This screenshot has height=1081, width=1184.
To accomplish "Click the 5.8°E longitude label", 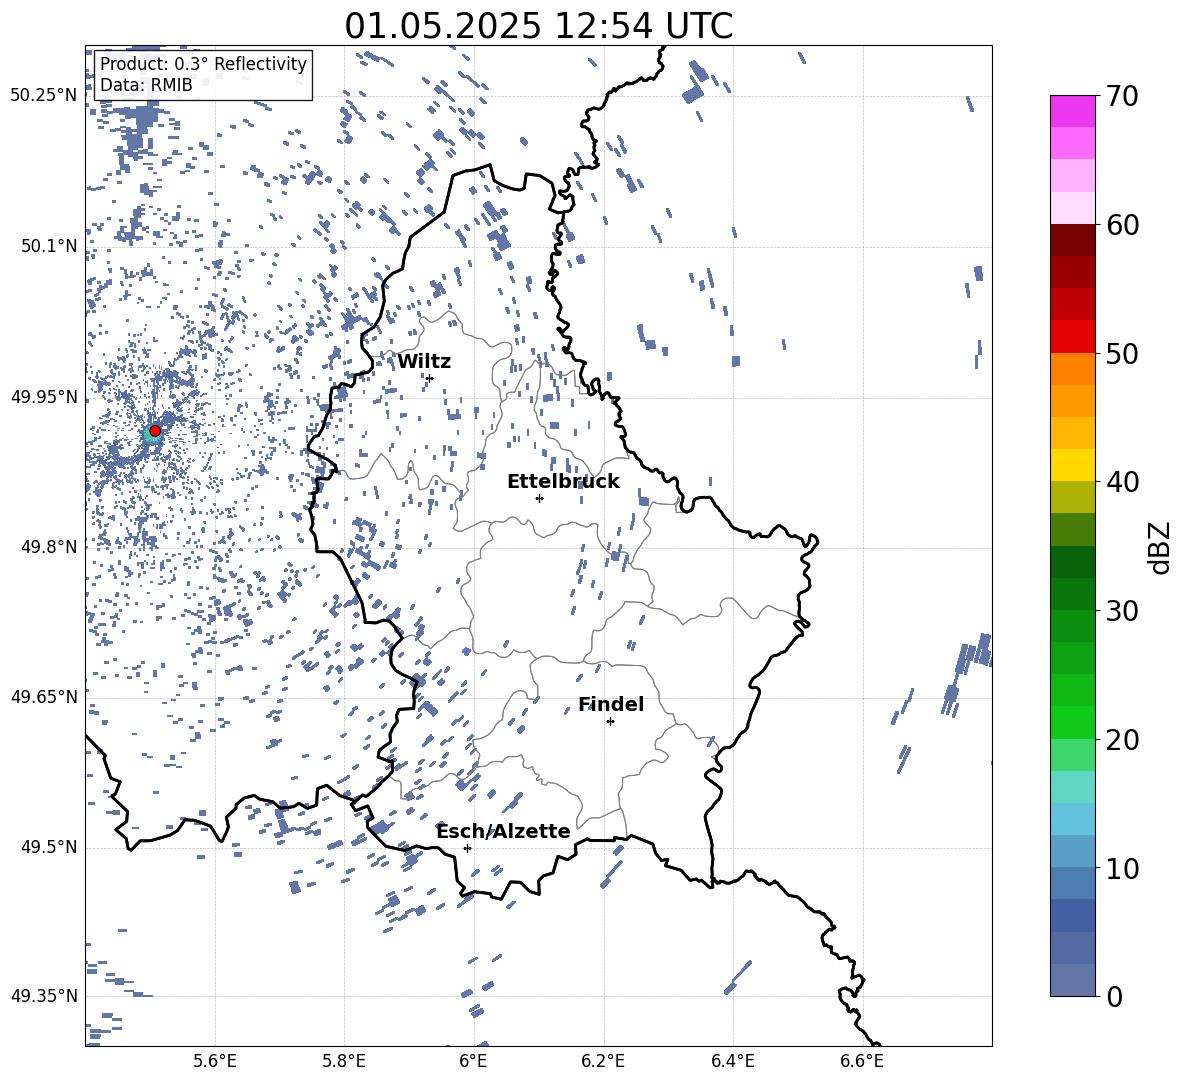I will (x=344, y=1061).
